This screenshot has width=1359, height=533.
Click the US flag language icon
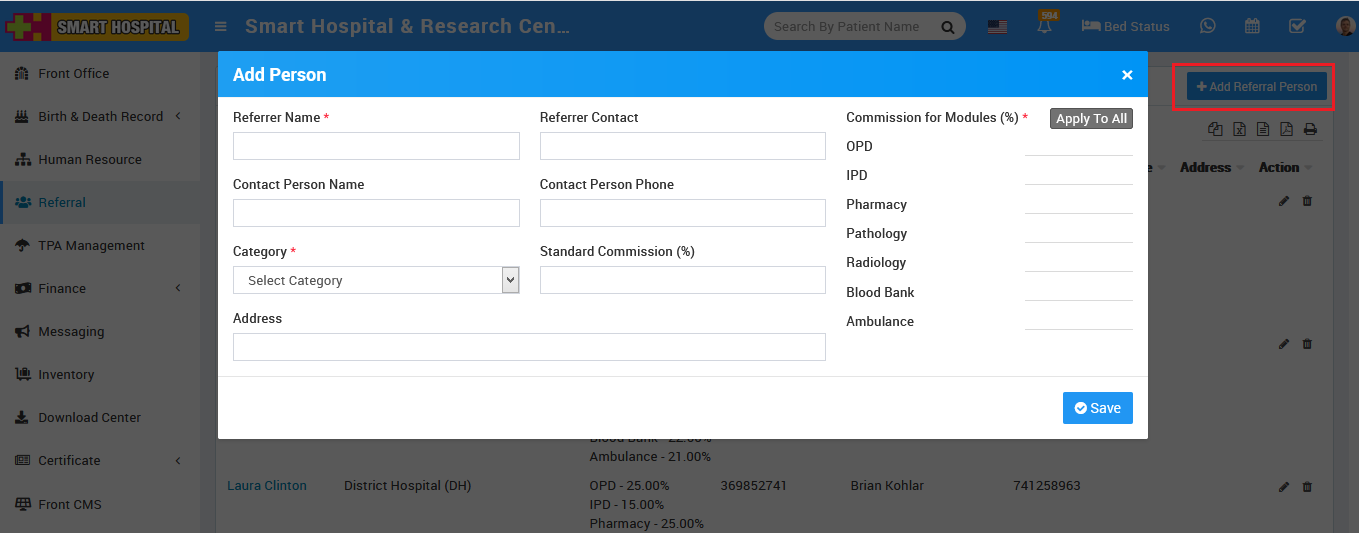click(997, 27)
